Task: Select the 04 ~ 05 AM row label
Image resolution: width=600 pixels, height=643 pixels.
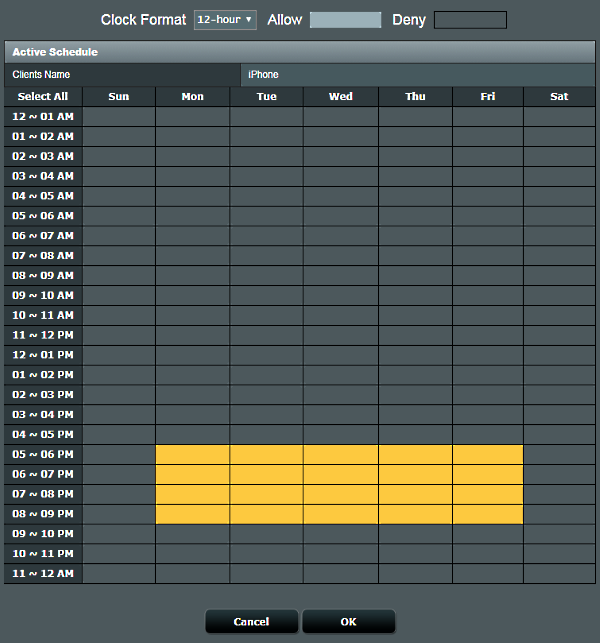Action: pos(43,196)
